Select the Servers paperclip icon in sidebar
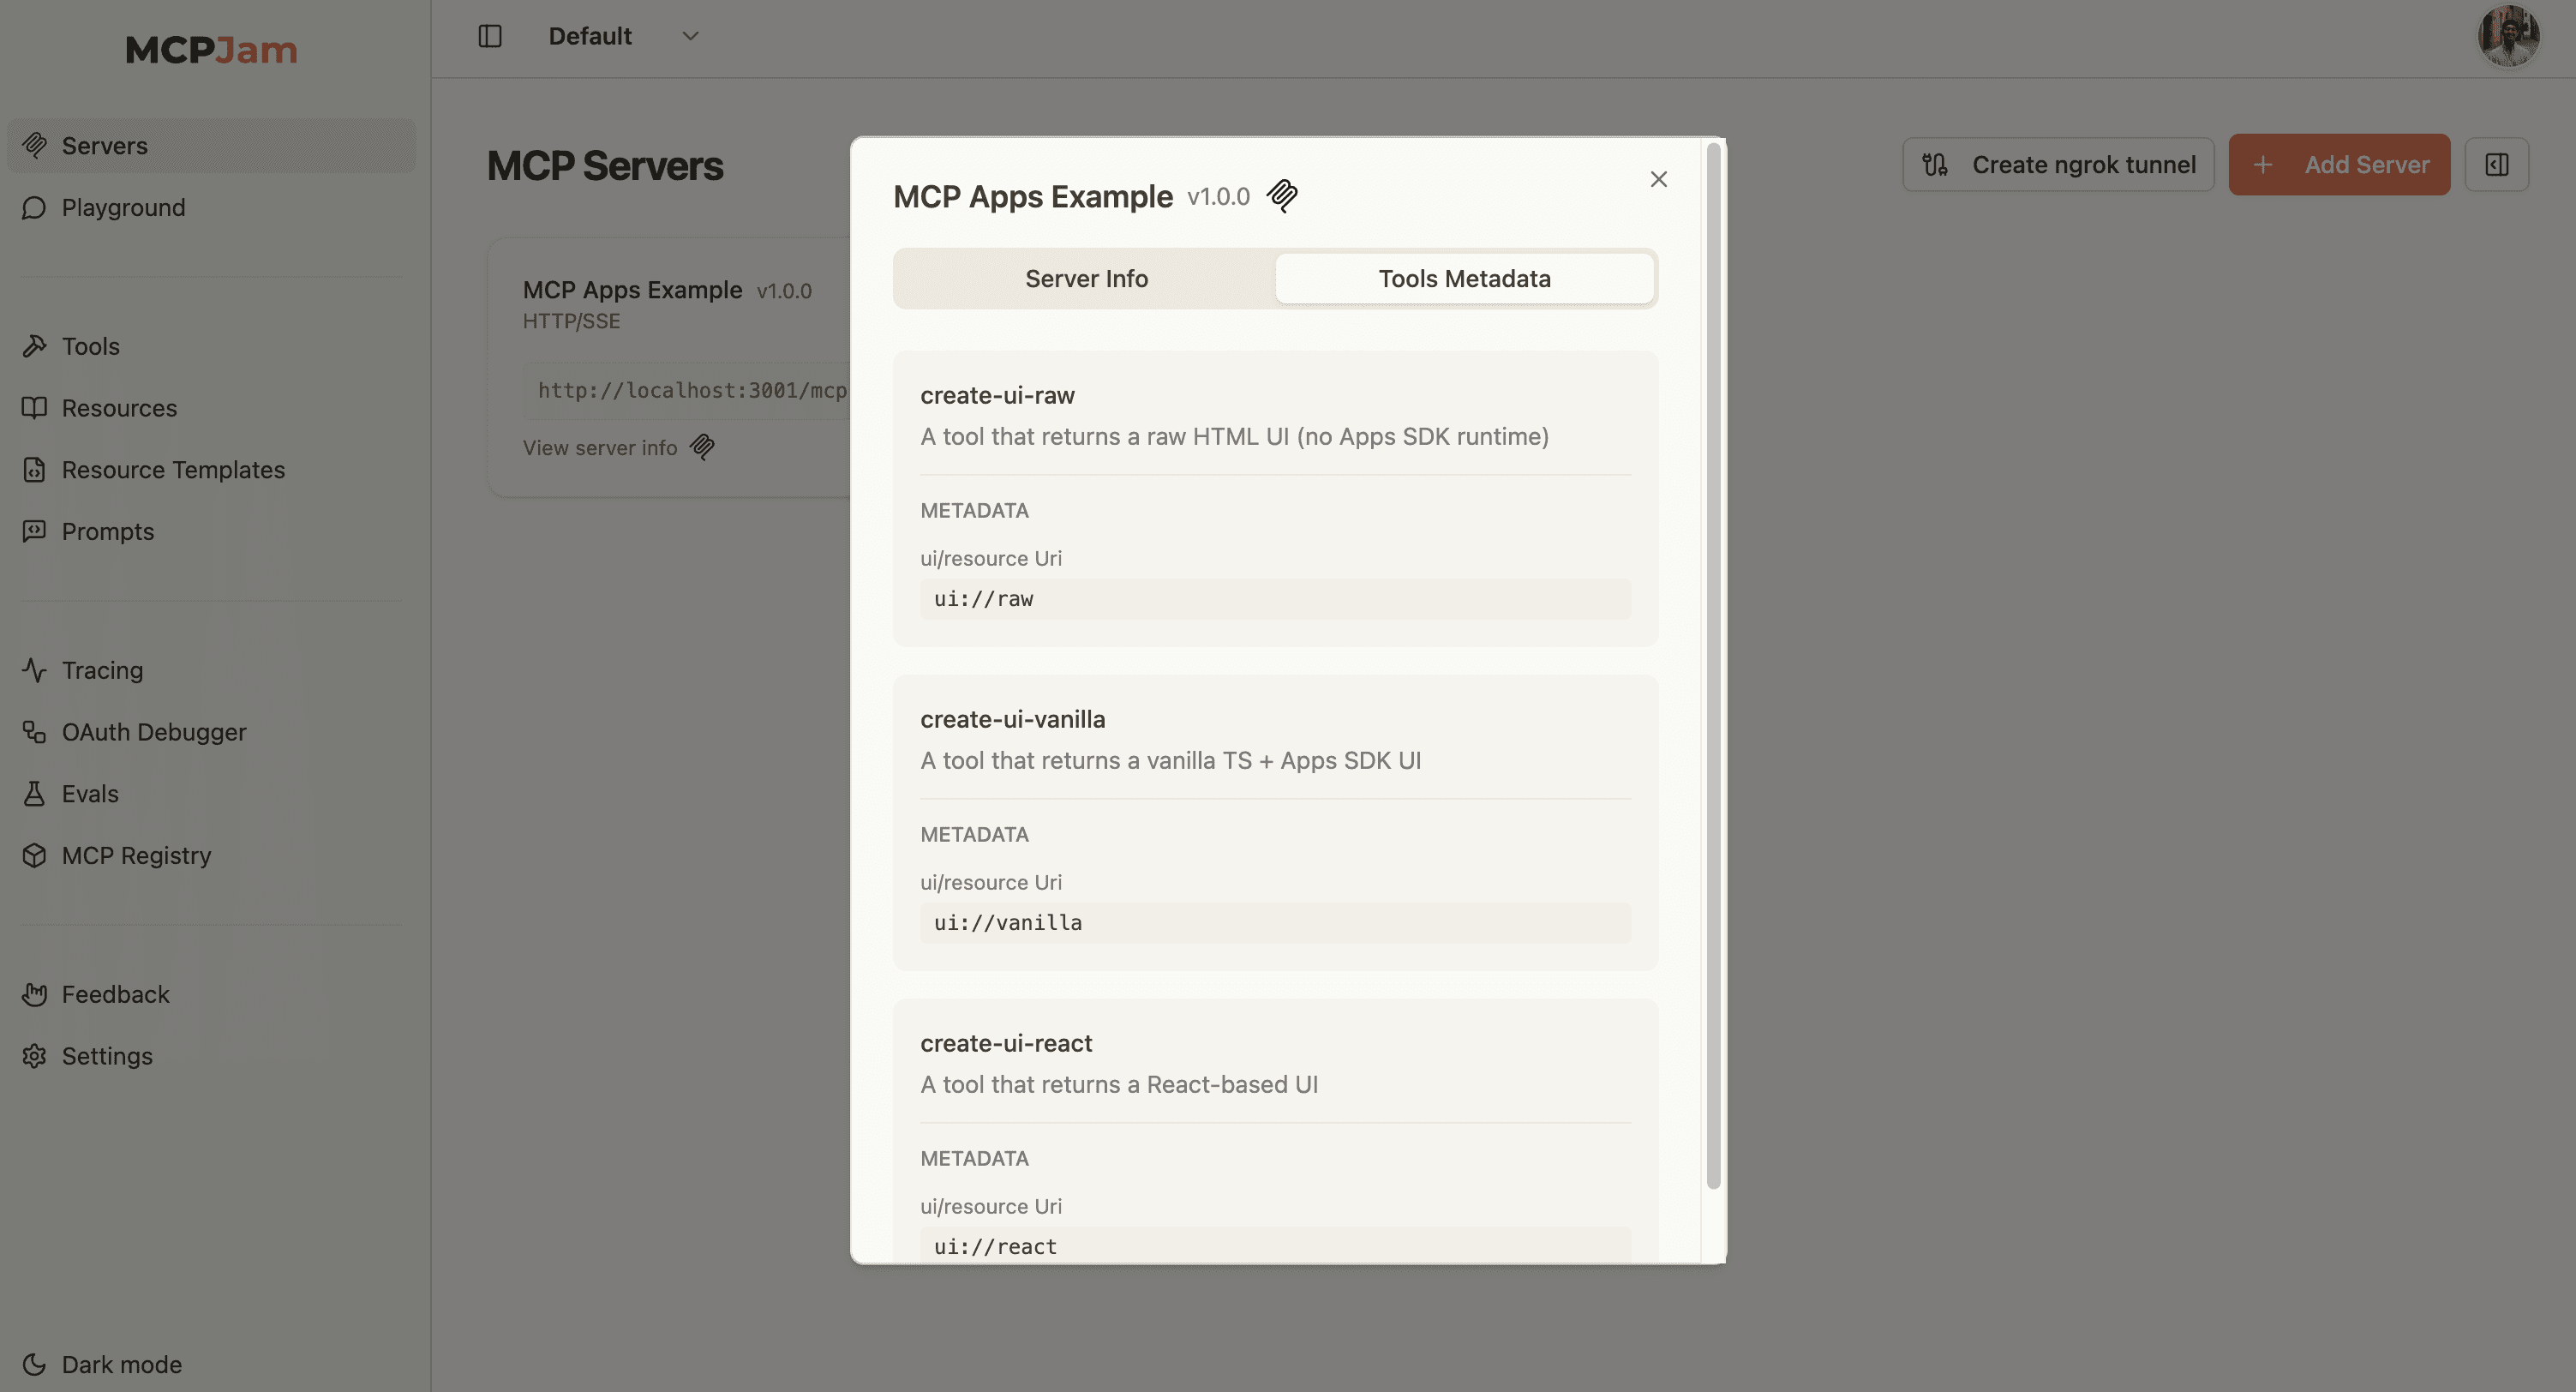Image resolution: width=2576 pixels, height=1392 pixels. point(35,145)
